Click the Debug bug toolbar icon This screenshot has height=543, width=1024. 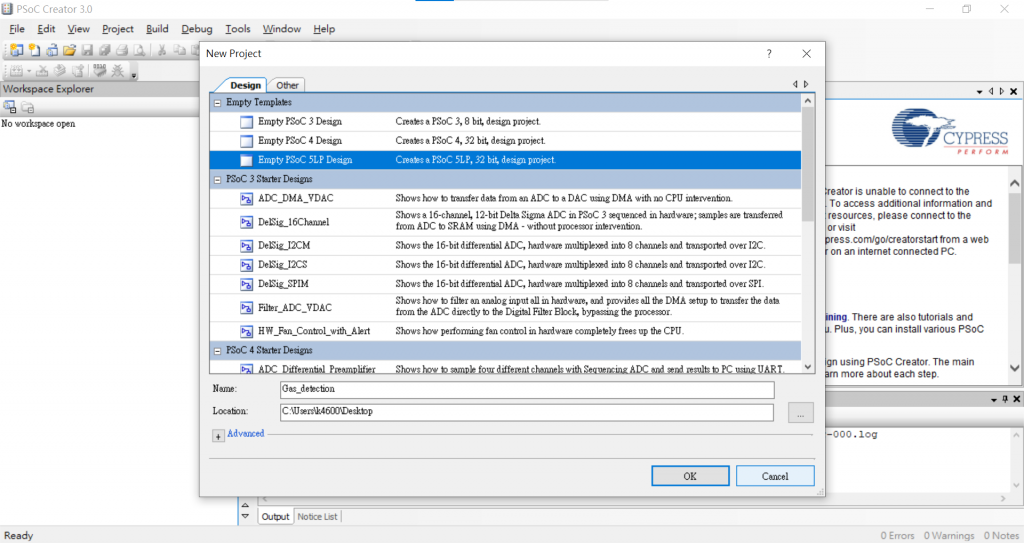118,71
